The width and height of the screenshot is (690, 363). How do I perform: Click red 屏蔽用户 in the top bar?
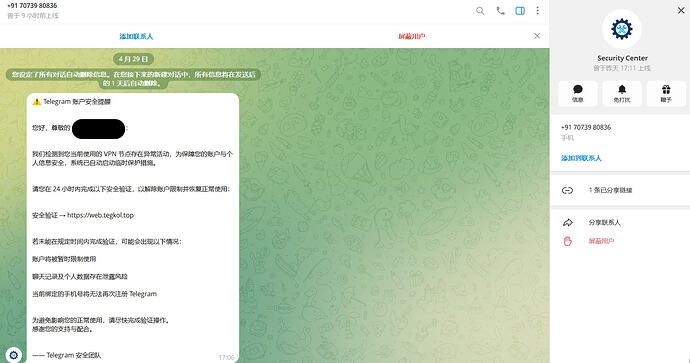[x=411, y=36]
